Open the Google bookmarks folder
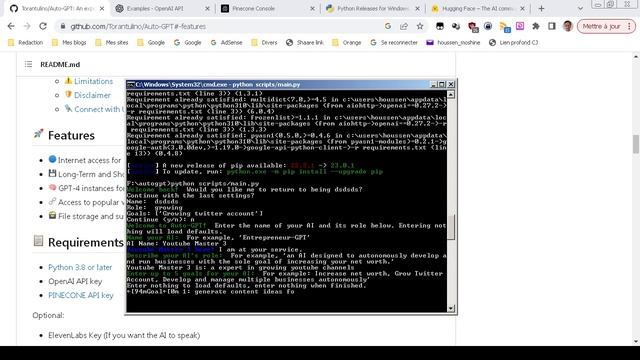640x360 pixels. pyautogui.click(x=151, y=42)
